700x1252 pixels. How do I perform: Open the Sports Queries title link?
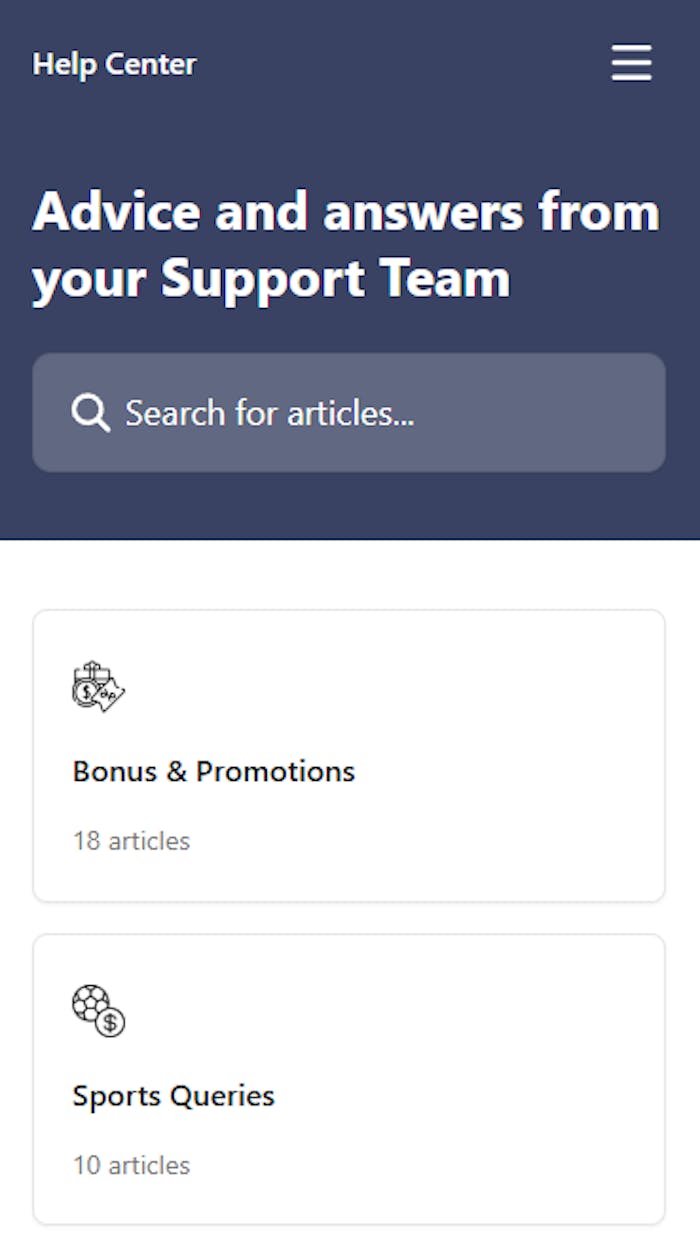click(173, 1095)
